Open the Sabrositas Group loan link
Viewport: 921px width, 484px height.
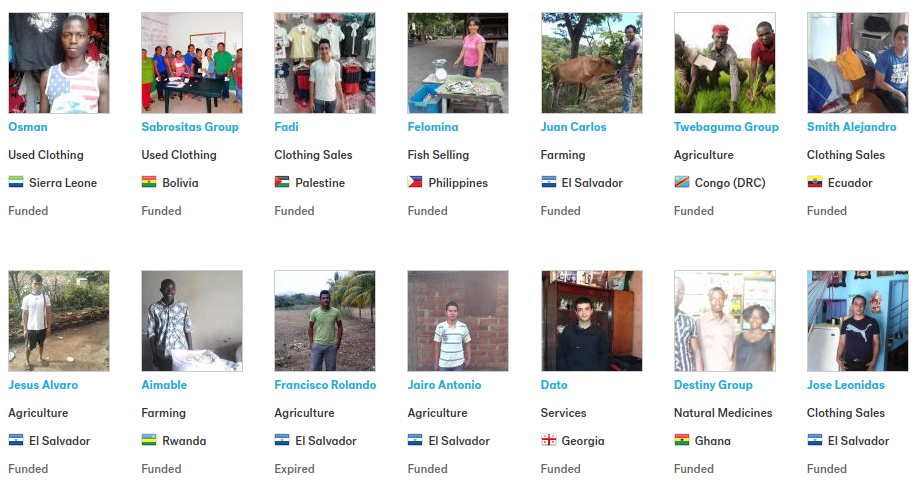pos(190,127)
